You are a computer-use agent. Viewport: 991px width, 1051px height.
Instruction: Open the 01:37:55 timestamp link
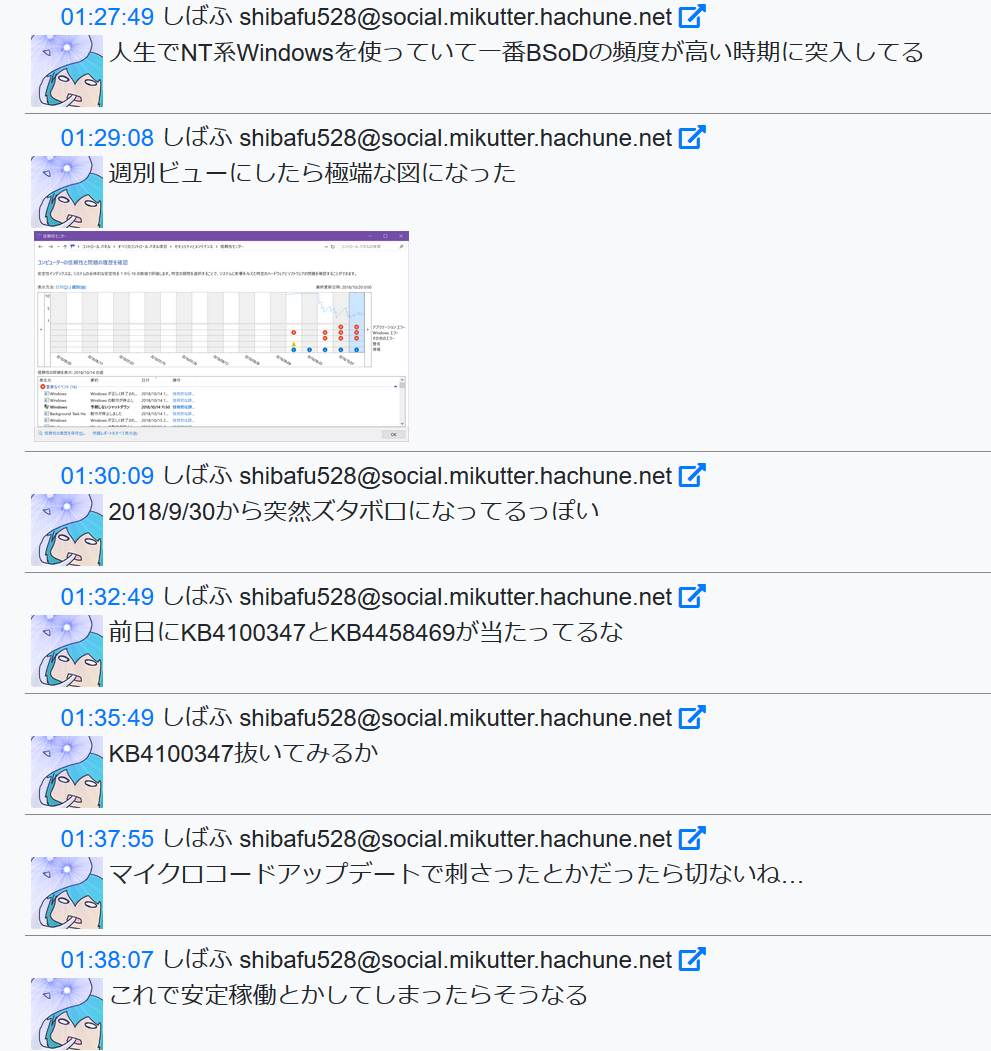tap(107, 839)
